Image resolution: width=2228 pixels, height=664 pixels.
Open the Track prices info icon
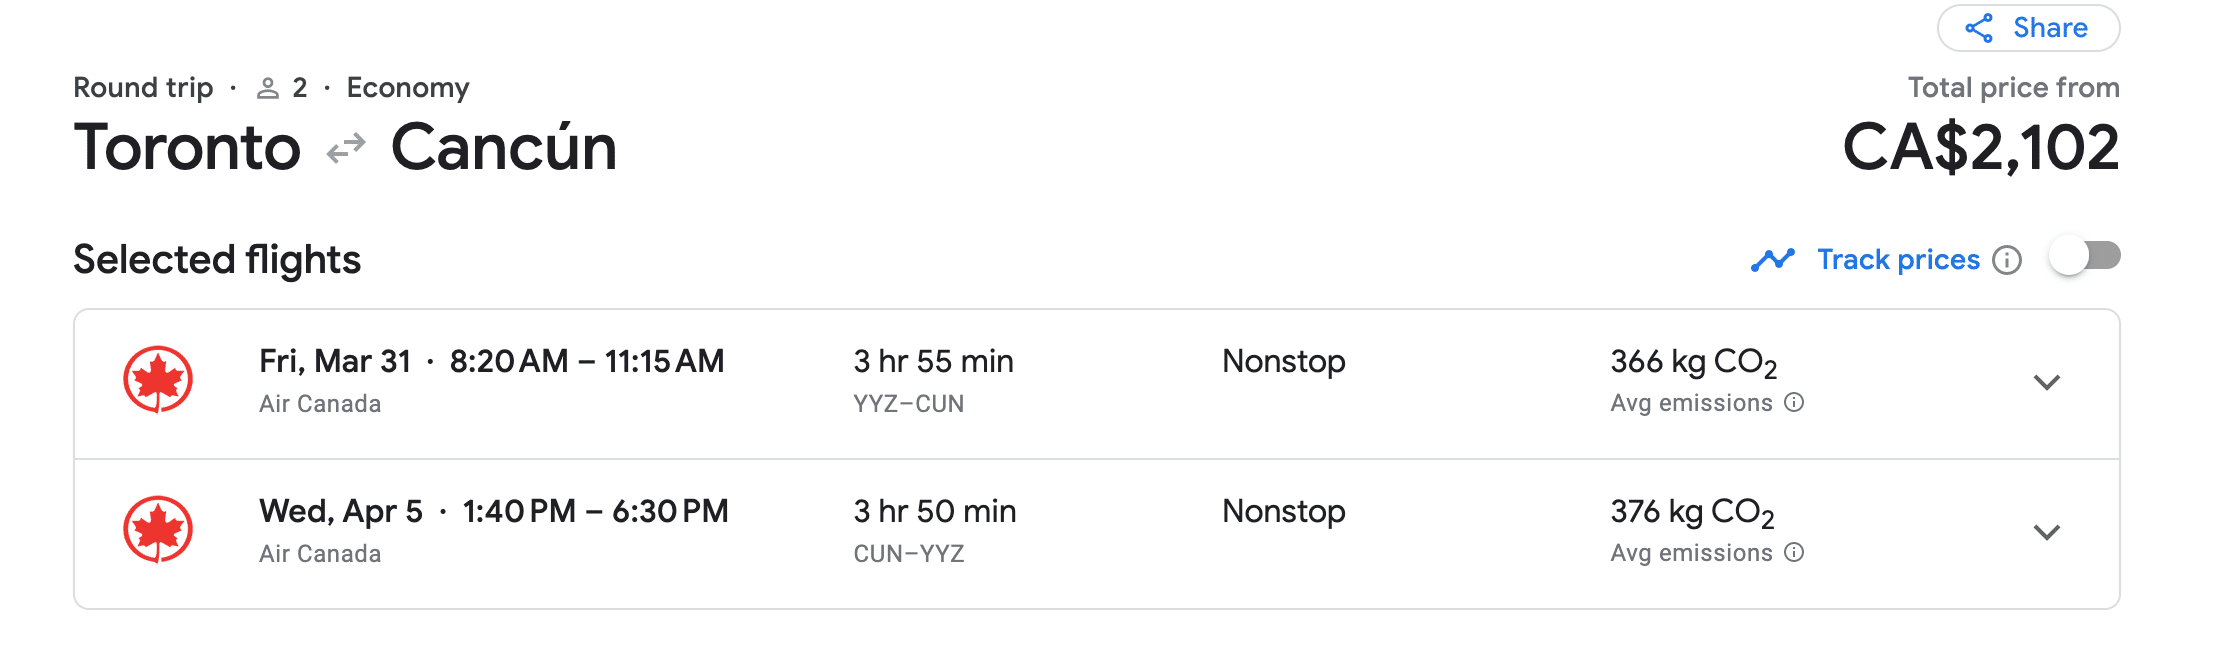tap(2006, 260)
